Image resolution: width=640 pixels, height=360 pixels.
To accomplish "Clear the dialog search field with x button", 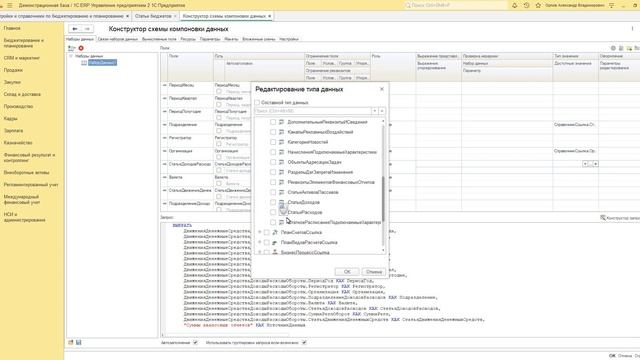I will (x=382, y=111).
